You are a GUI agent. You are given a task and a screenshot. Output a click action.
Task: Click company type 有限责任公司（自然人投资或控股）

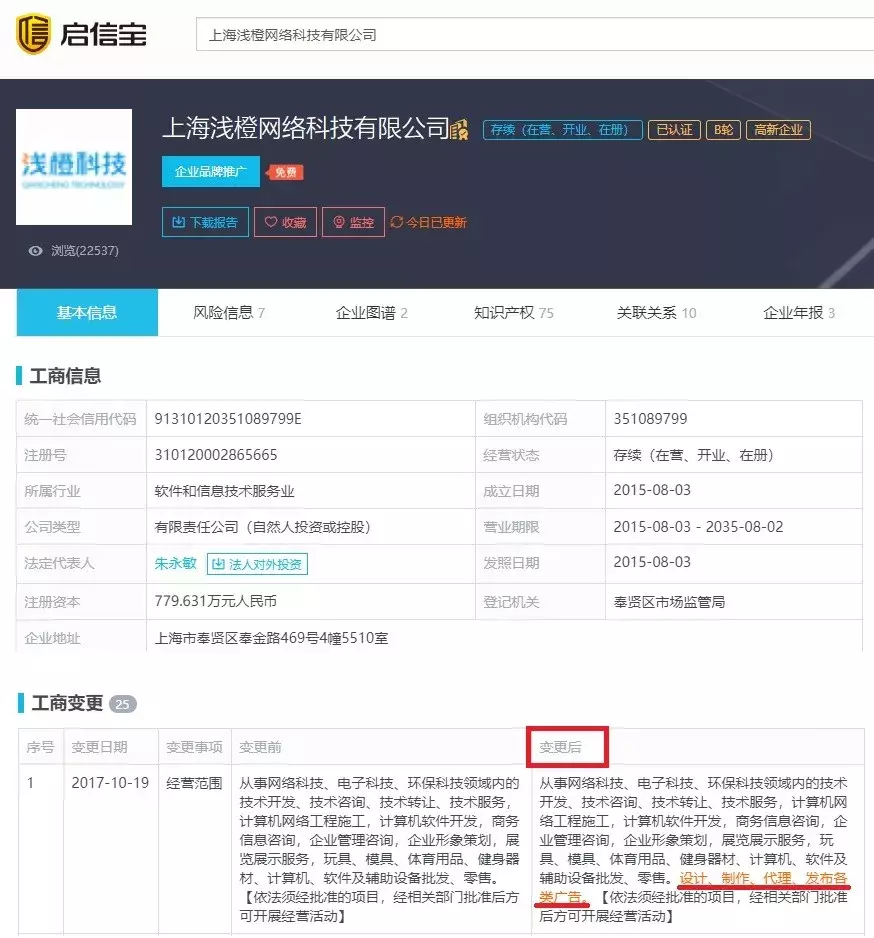[x=263, y=527]
